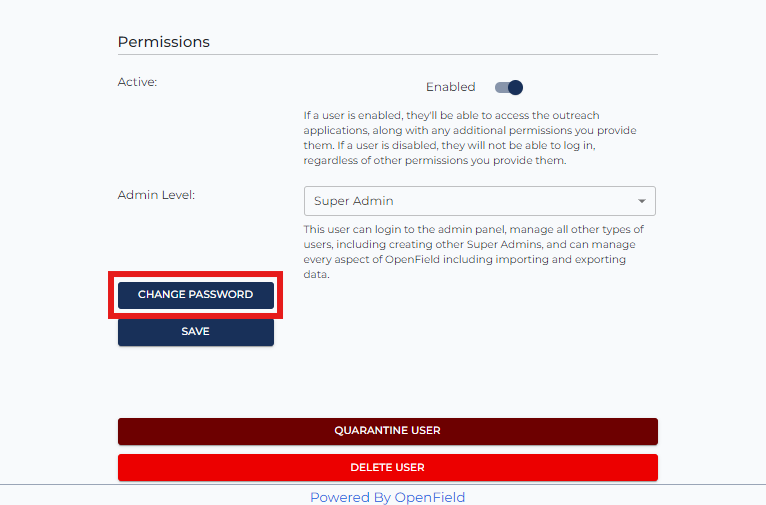
Task: Open the Powered By OpenField link
Action: point(387,497)
